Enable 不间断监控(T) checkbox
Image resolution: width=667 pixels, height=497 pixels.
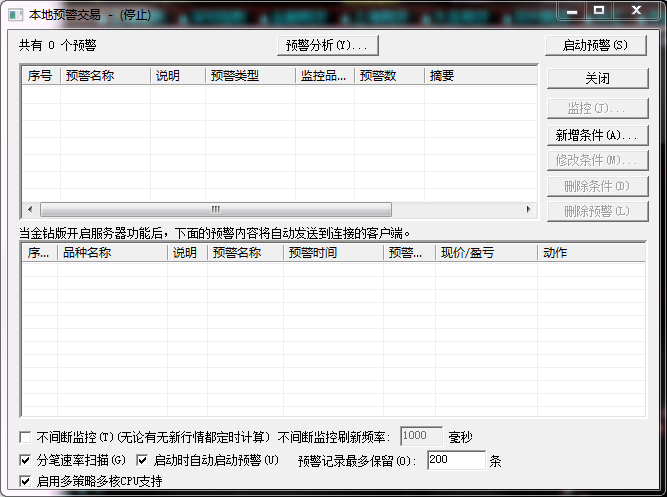pos(25,437)
